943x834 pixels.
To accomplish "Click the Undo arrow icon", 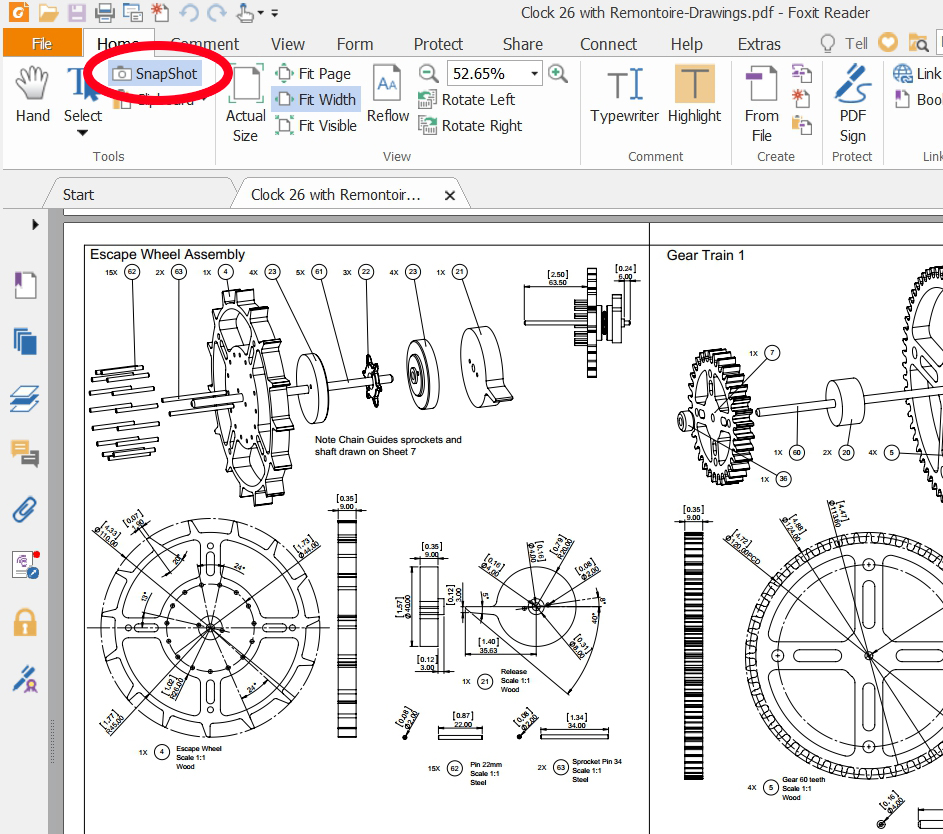I will (188, 12).
